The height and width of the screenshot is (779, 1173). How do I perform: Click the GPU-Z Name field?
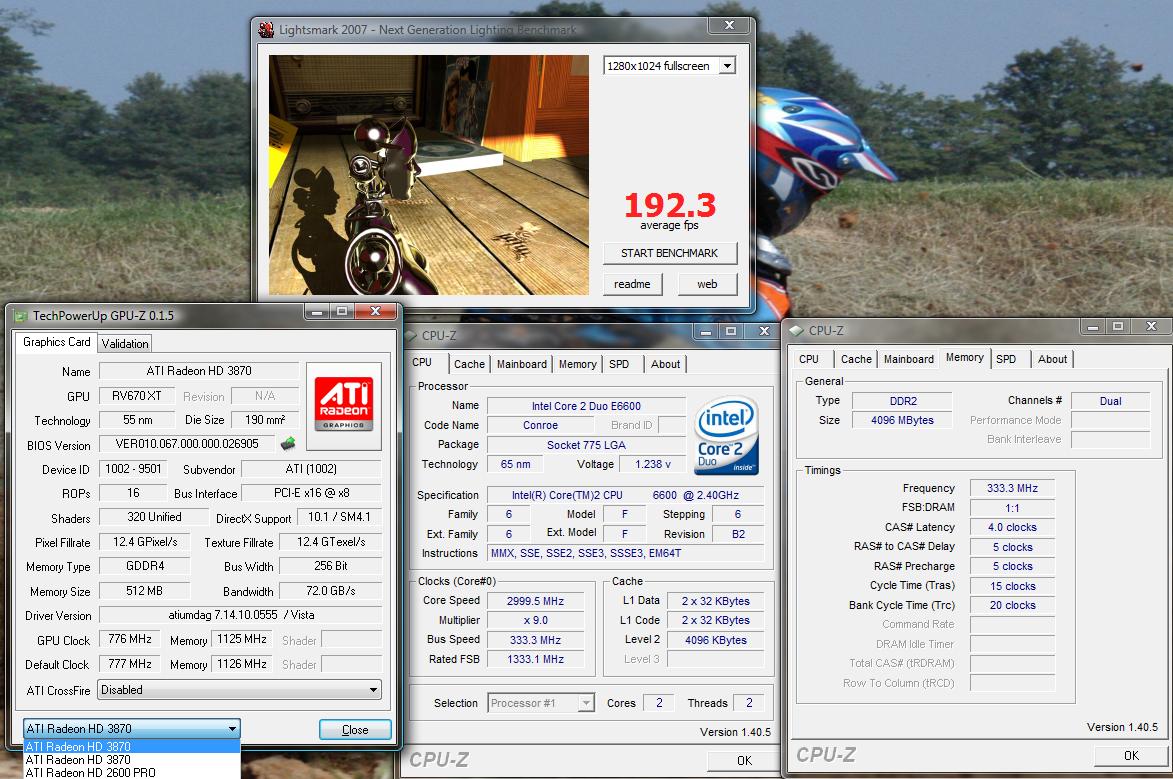coord(199,371)
